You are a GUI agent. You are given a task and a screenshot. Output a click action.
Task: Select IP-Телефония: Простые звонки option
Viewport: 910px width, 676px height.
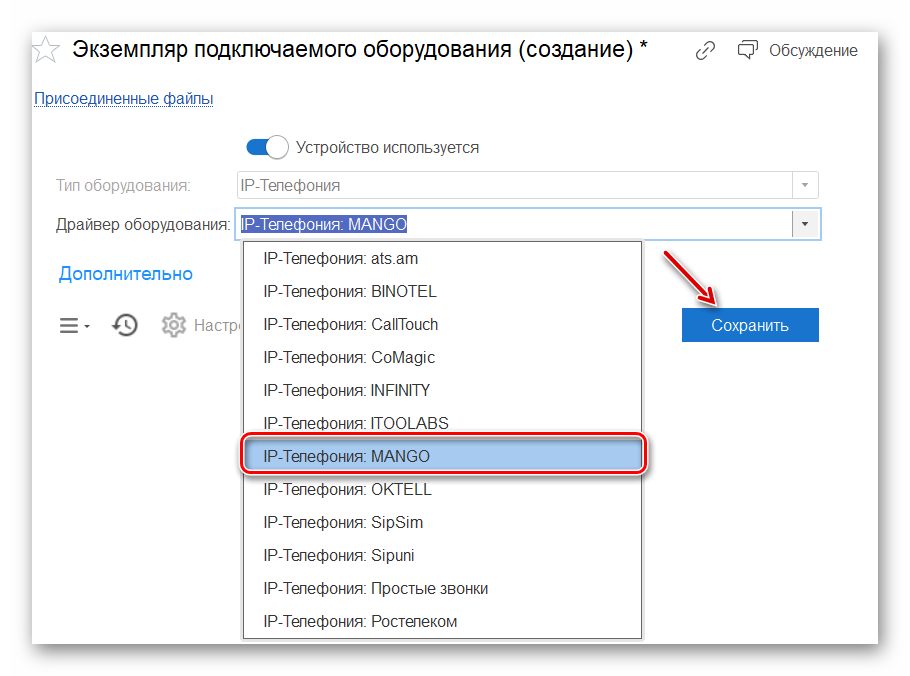tap(442, 588)
